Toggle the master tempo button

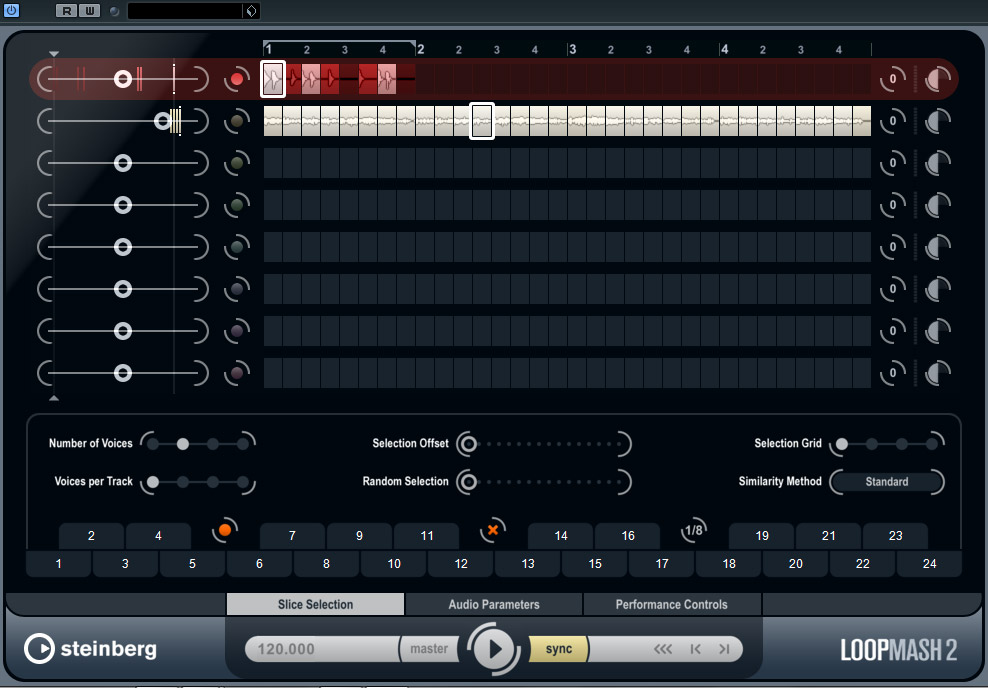pyautogui.click(x=429, y=649)
